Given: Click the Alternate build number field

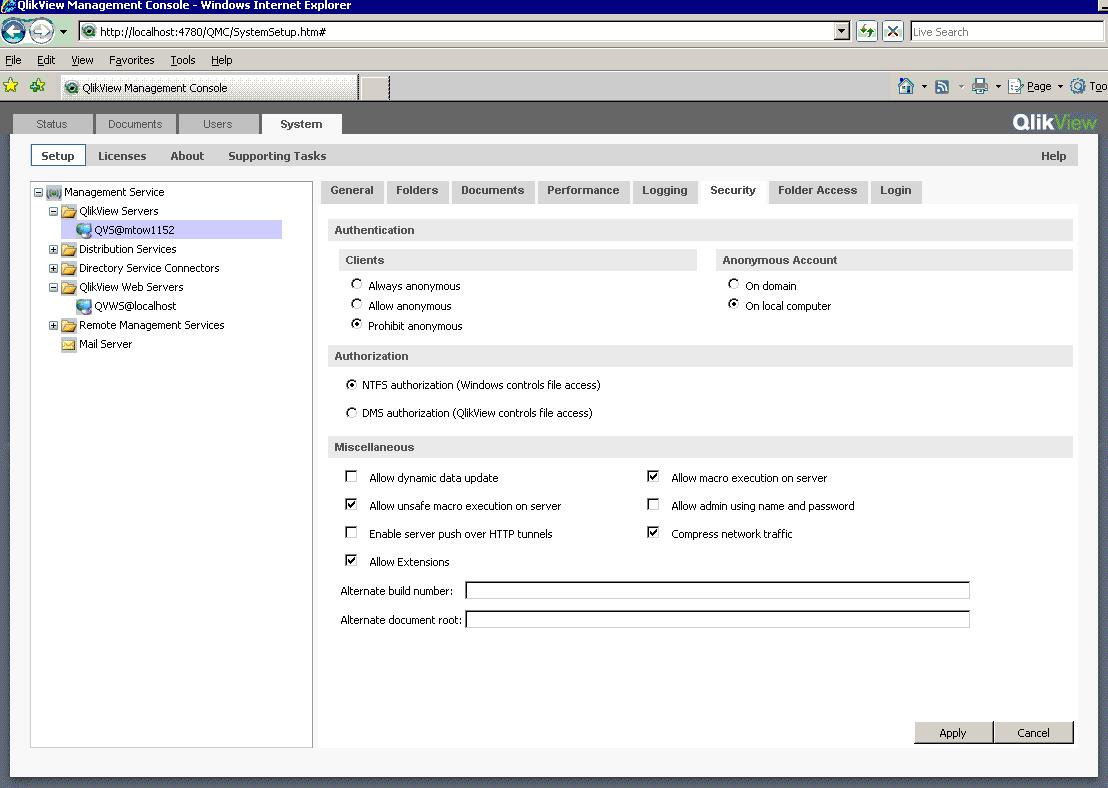Looking at the screenshot, I should (717, 590).
